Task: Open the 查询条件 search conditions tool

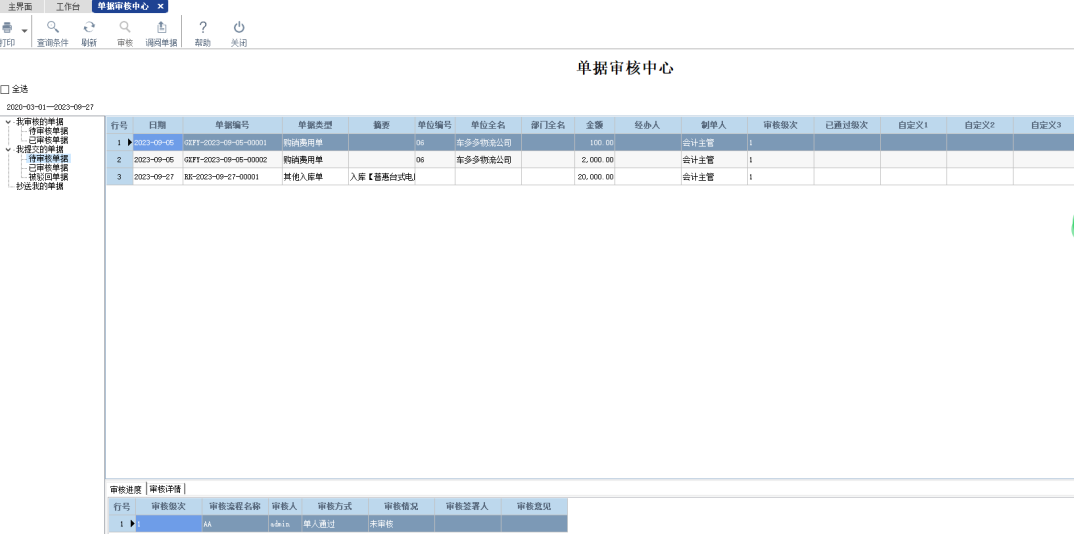Action: pyautogui.click(x=53, y=29)
